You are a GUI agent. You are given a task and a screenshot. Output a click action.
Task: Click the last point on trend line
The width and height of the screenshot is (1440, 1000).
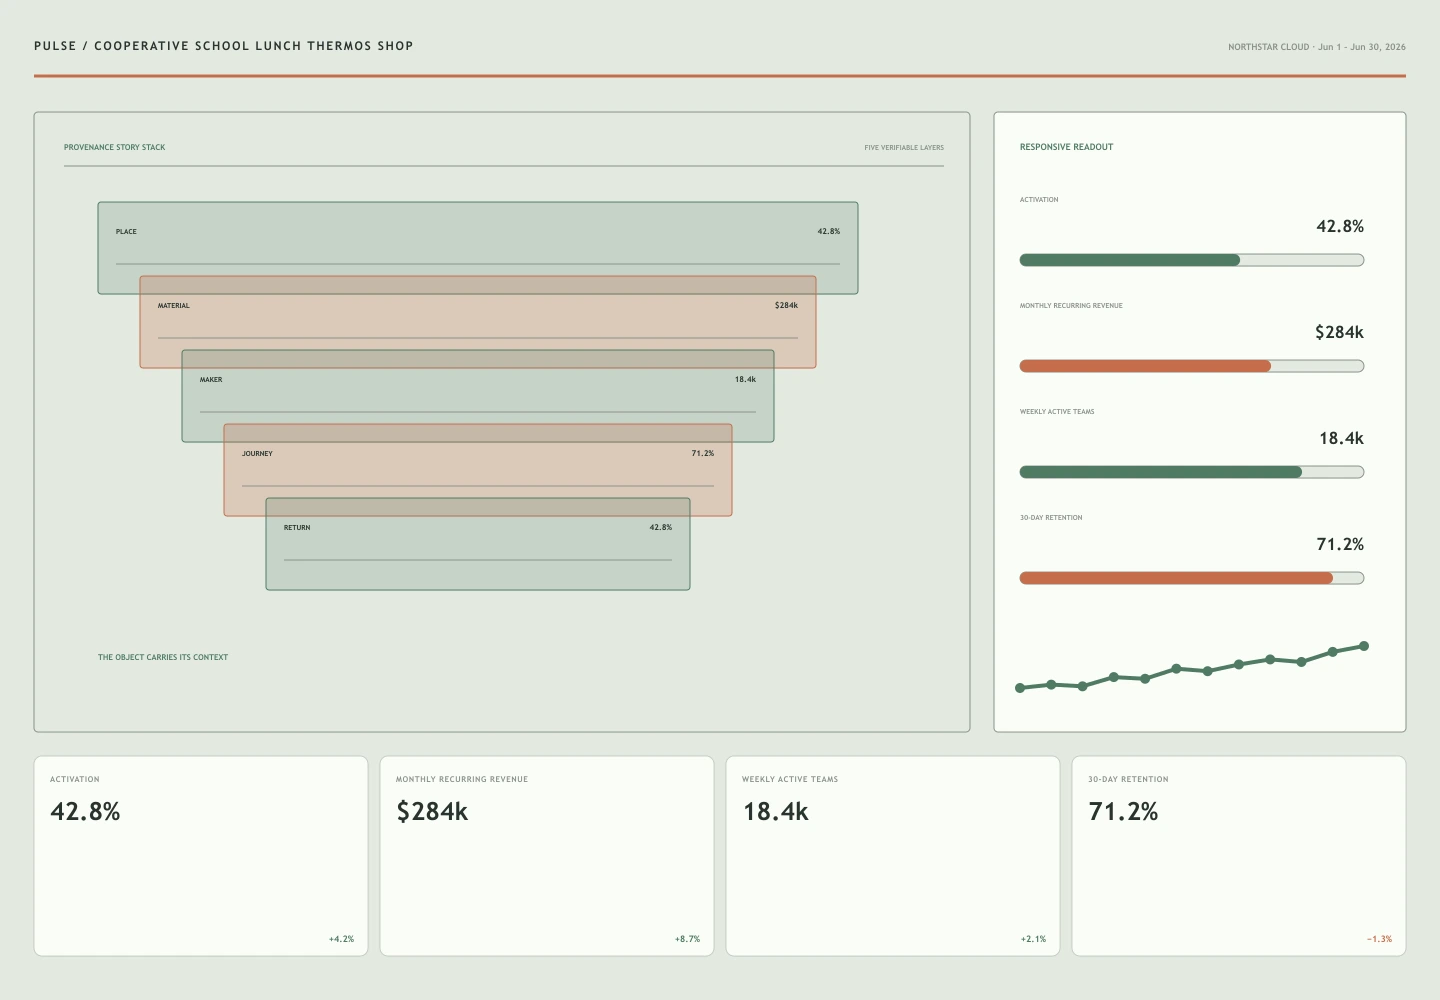pyautogui.click(x=1364, y=646)
